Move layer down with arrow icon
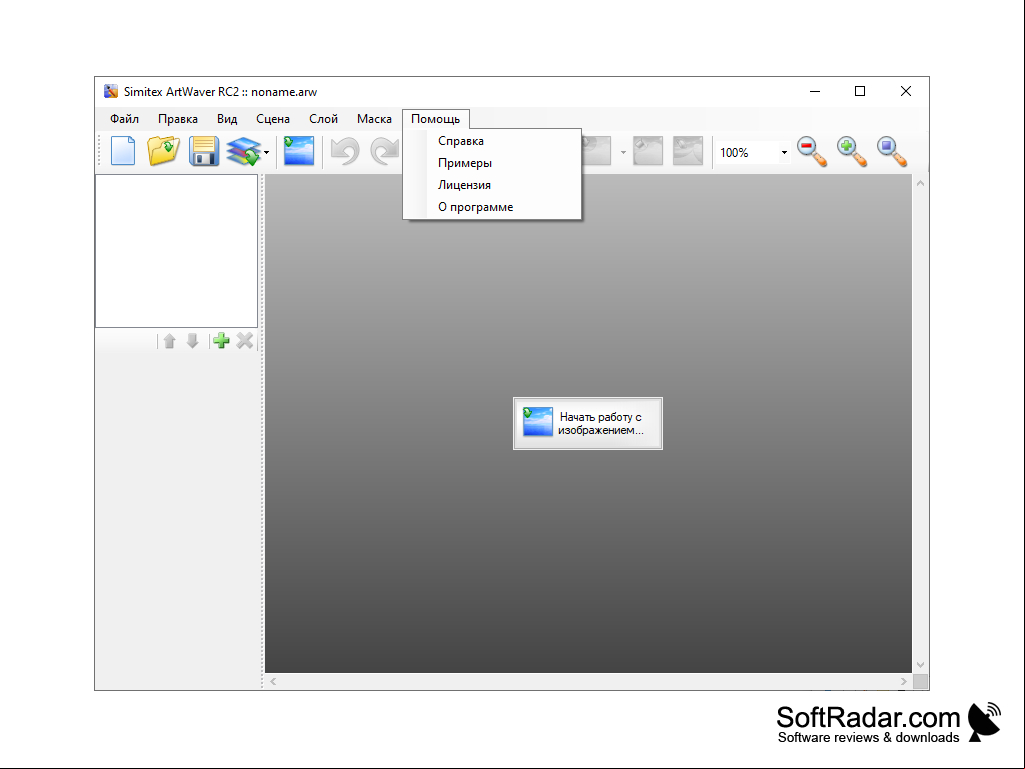The width and height of the screenshot is (1025, 769). click(192, 341)
